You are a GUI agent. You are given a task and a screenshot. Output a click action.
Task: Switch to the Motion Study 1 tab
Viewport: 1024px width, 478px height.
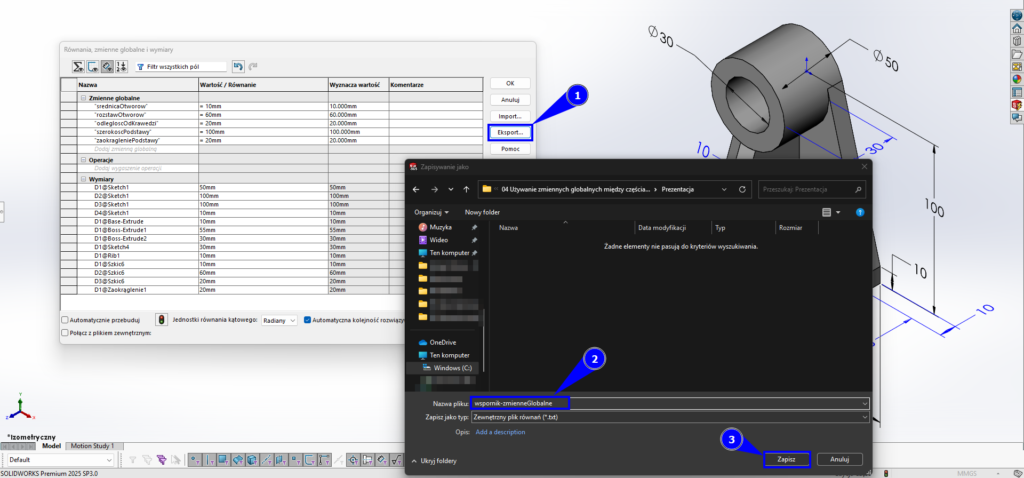pyautogui.click(x=92, y=446)
